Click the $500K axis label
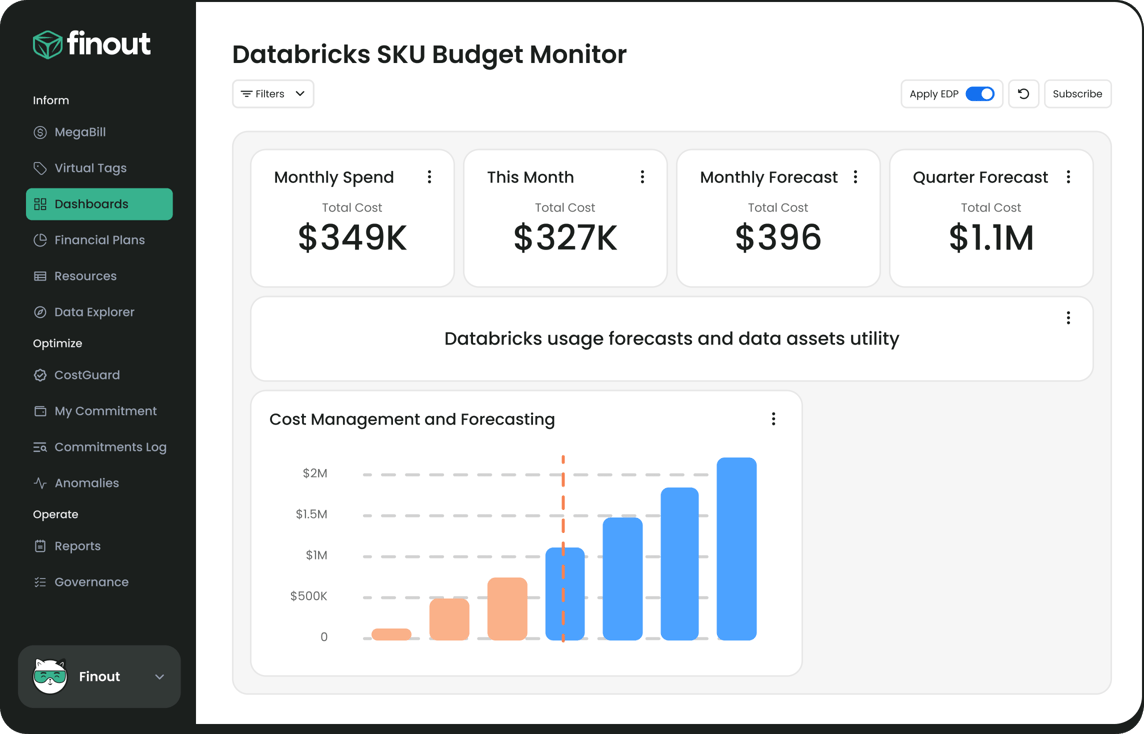This screenshot has height=734, width=1144. (309, 596)
